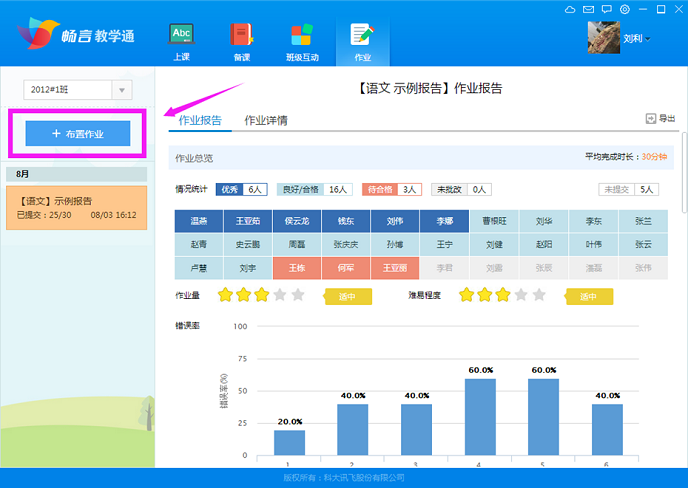688x488 pixels.
Task: Select the 作业报告 tab
Action: (x=199, y=121)
